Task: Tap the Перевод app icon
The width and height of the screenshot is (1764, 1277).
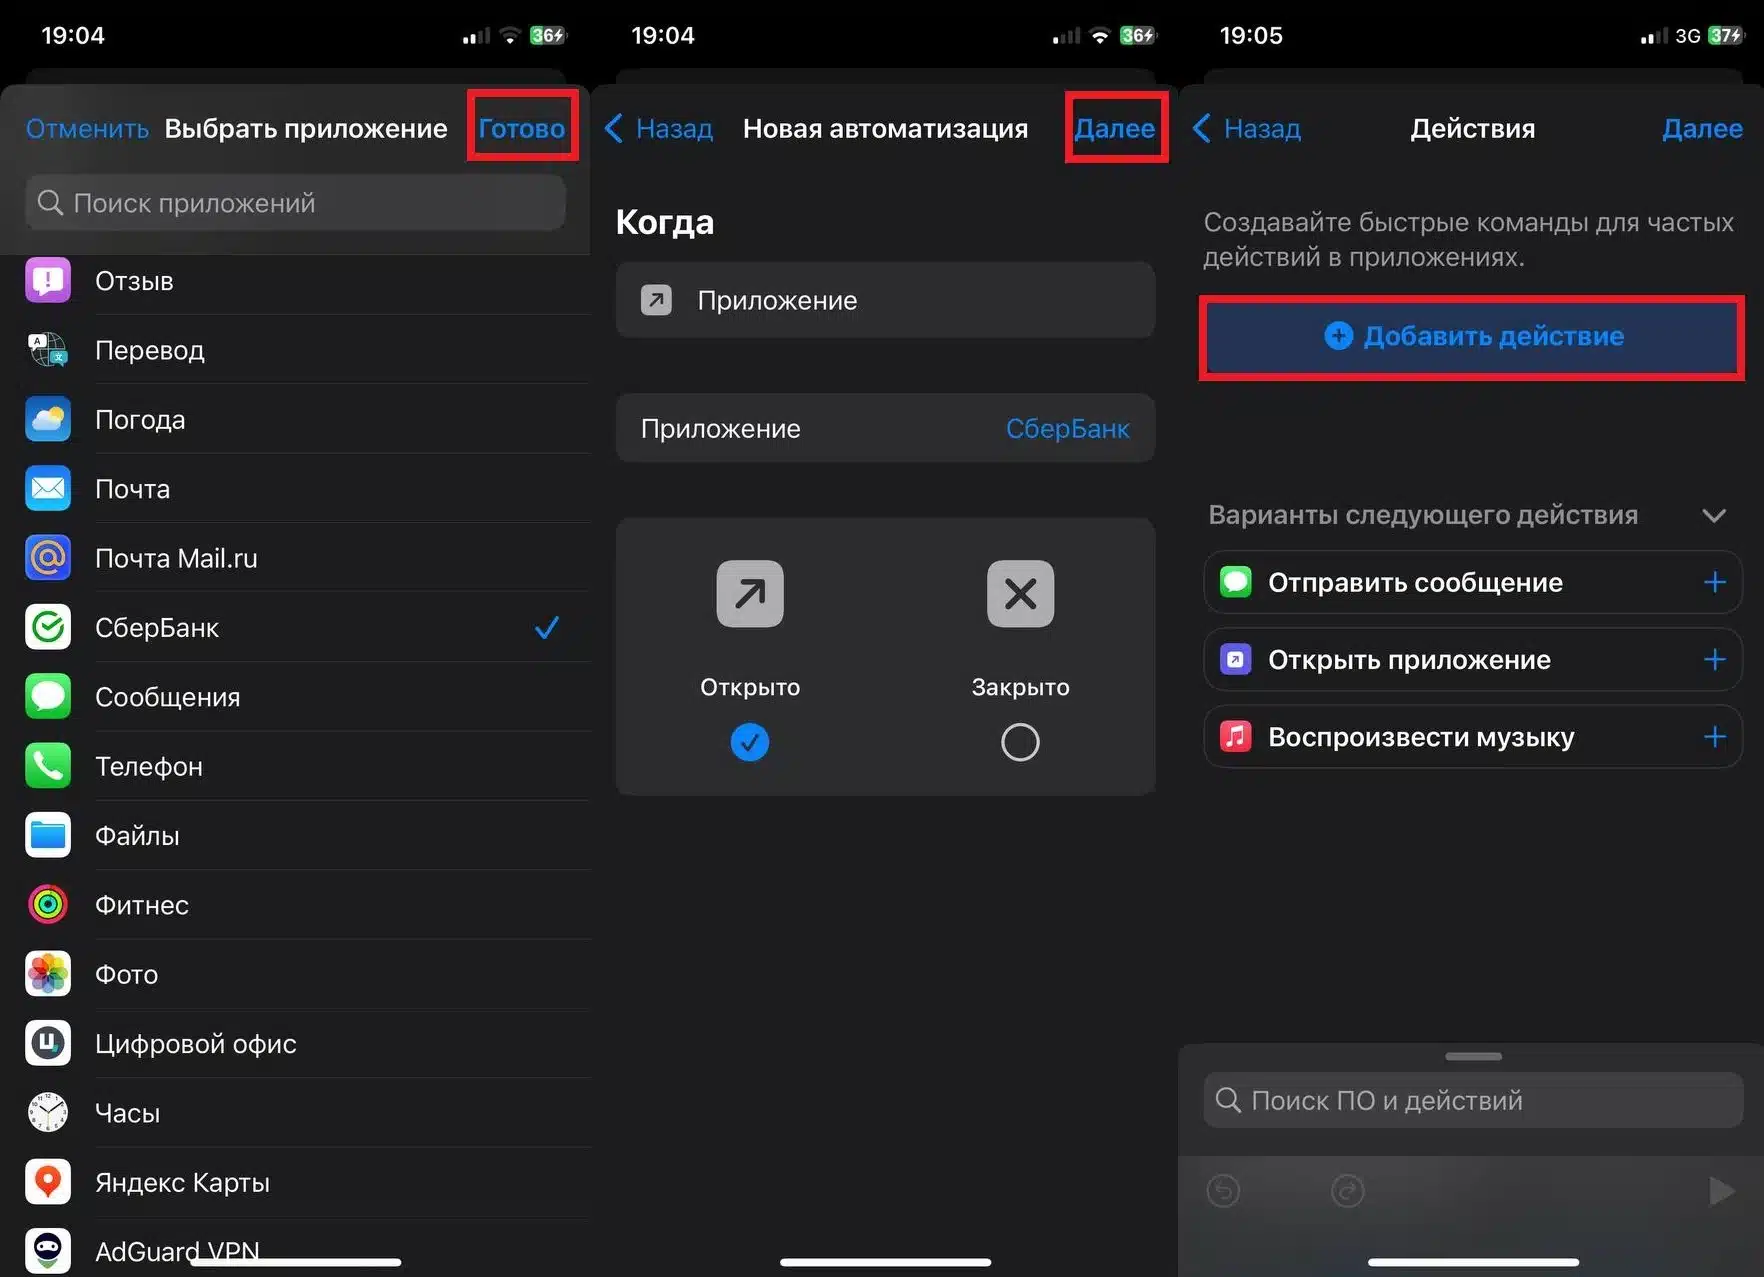Action: 47,350
